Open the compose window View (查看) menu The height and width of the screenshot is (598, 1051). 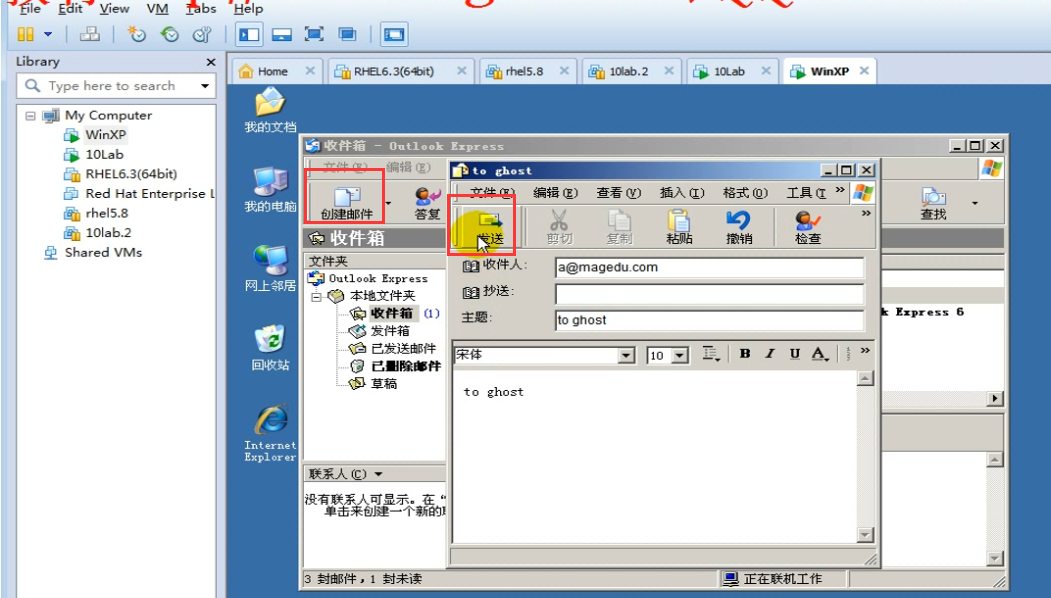click(x=619, y=193)
